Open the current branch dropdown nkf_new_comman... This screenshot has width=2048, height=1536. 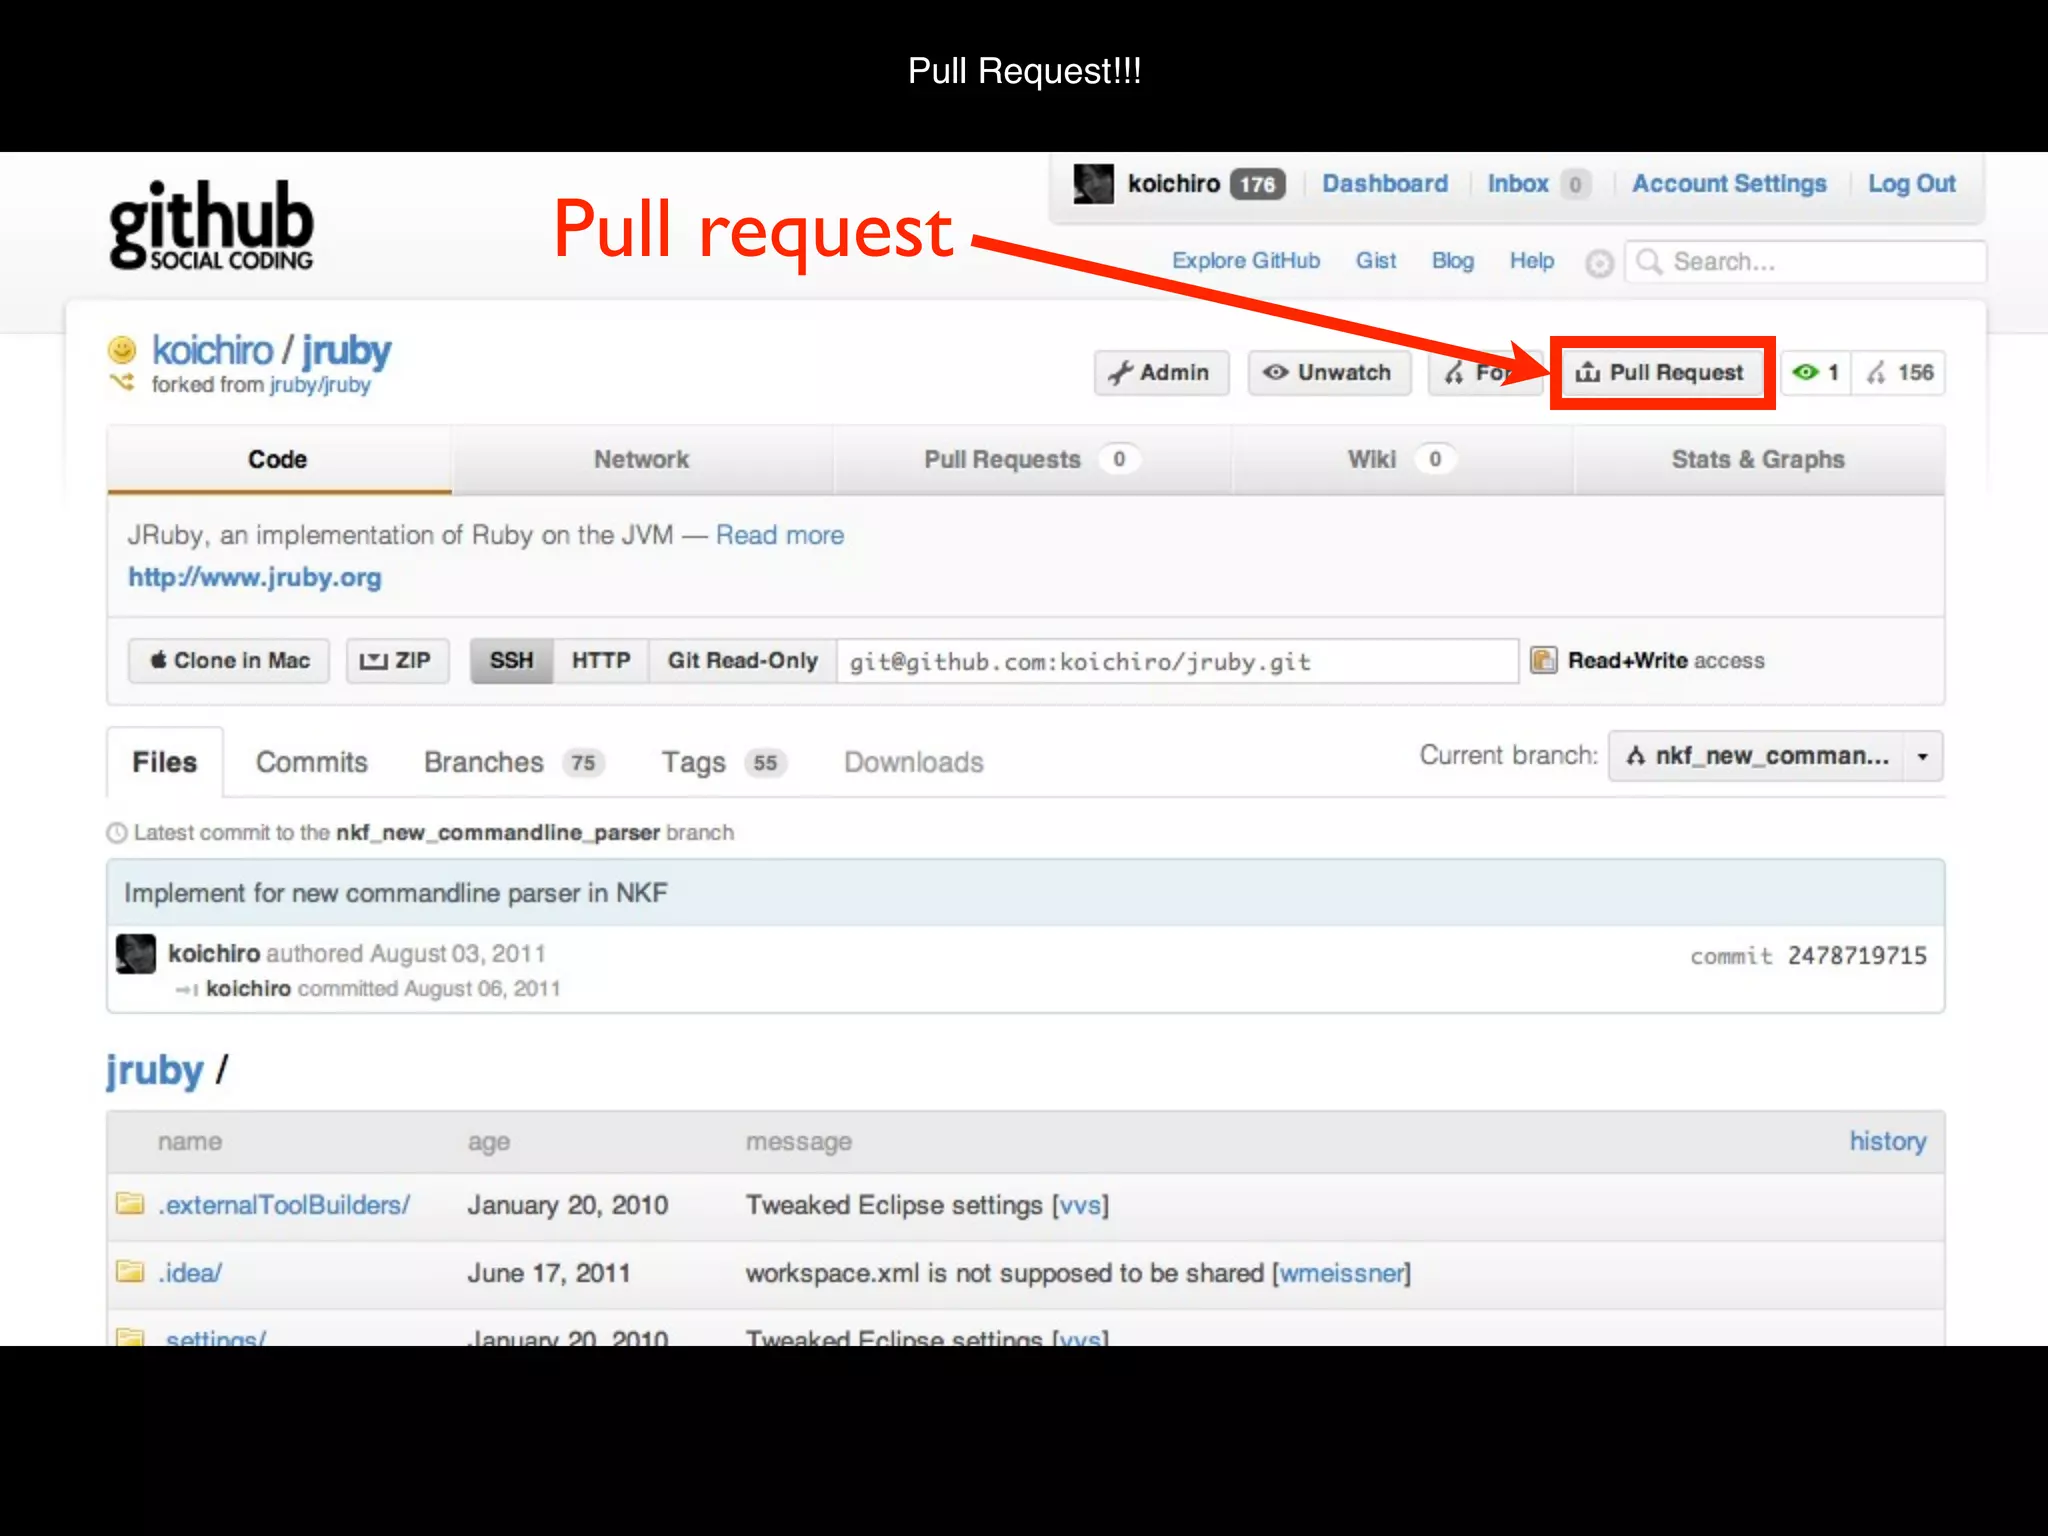[1775, 756]
